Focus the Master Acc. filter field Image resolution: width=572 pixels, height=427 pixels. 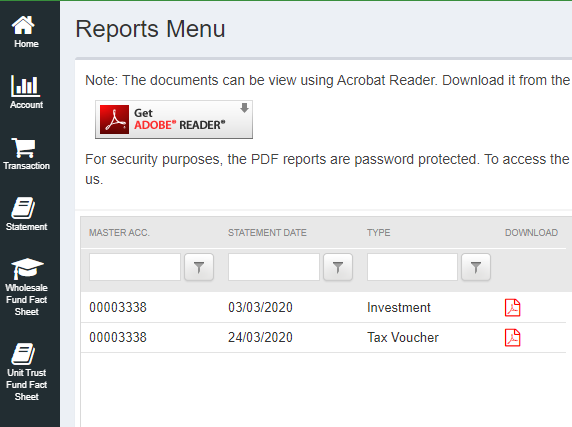[x=135, y=267]
